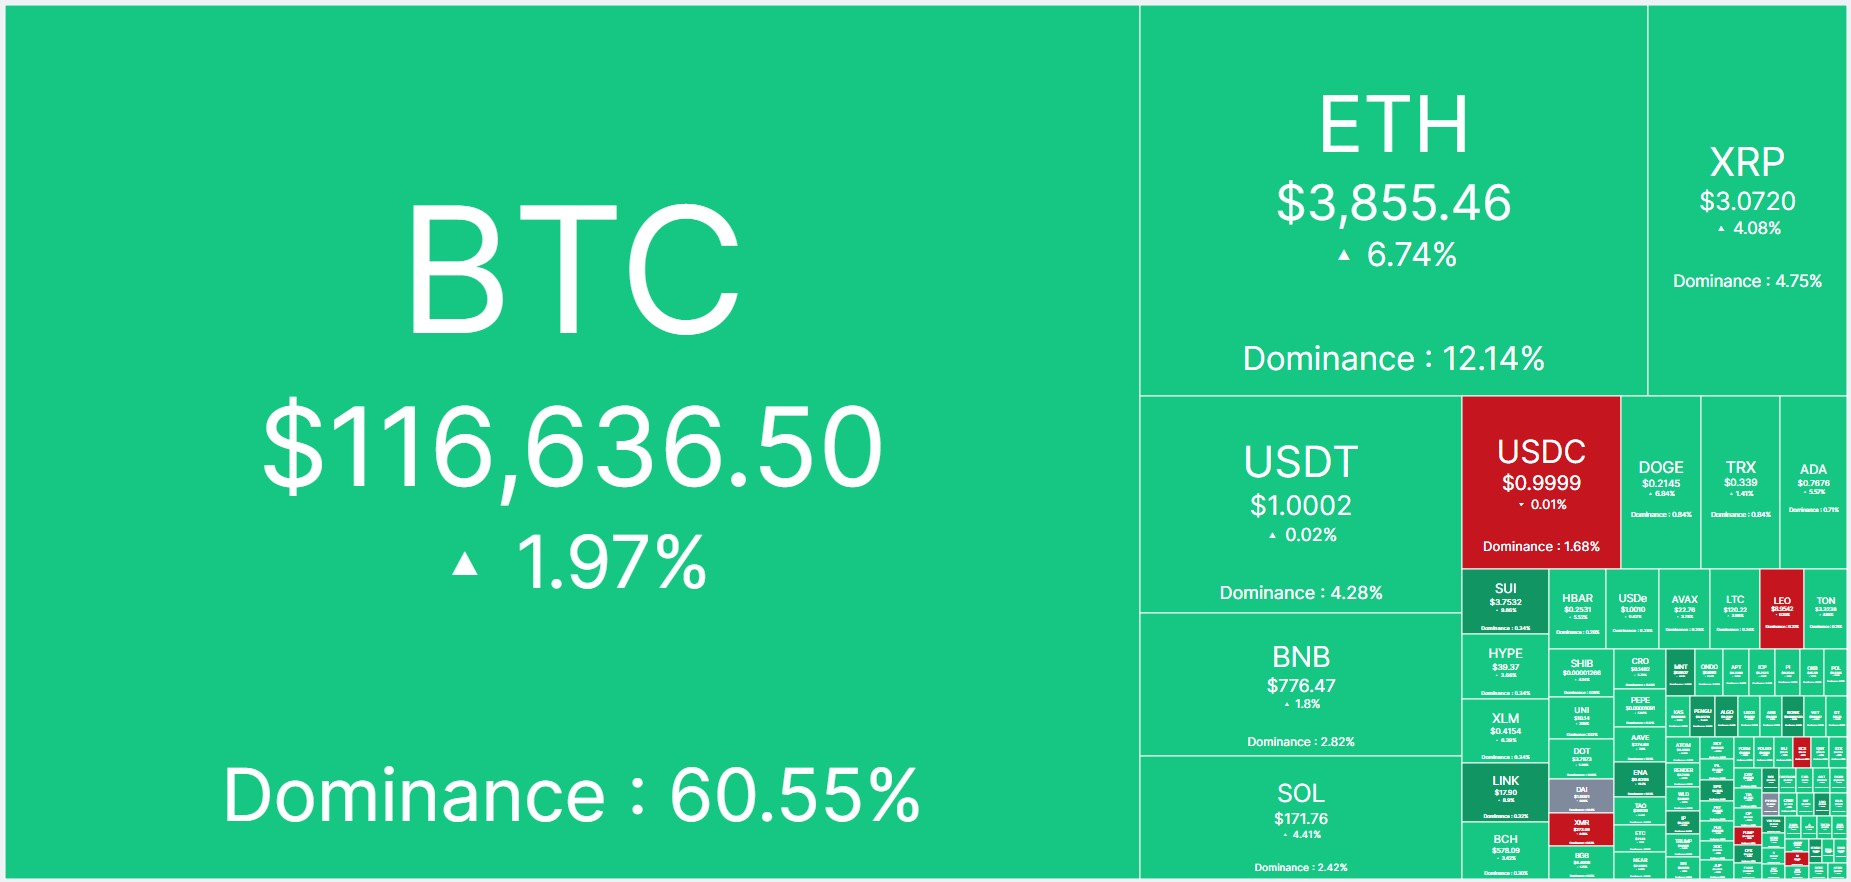Select the TRX tile

tap(1740, 482)
